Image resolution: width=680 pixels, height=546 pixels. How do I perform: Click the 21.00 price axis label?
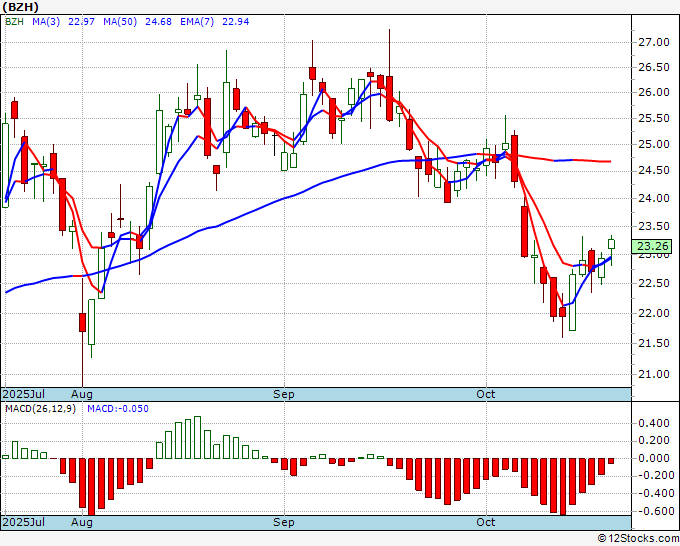click(x=654, y=374)
